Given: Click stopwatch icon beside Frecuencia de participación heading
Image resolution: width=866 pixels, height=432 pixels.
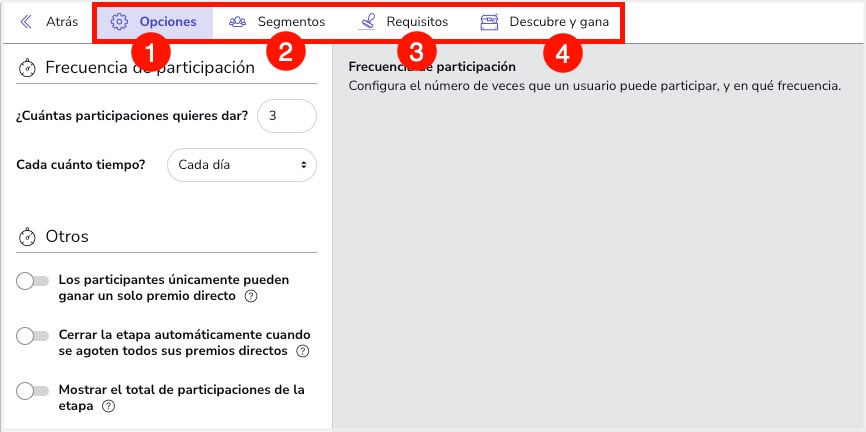Looking at the screenshot, I should tap(27, 68).
